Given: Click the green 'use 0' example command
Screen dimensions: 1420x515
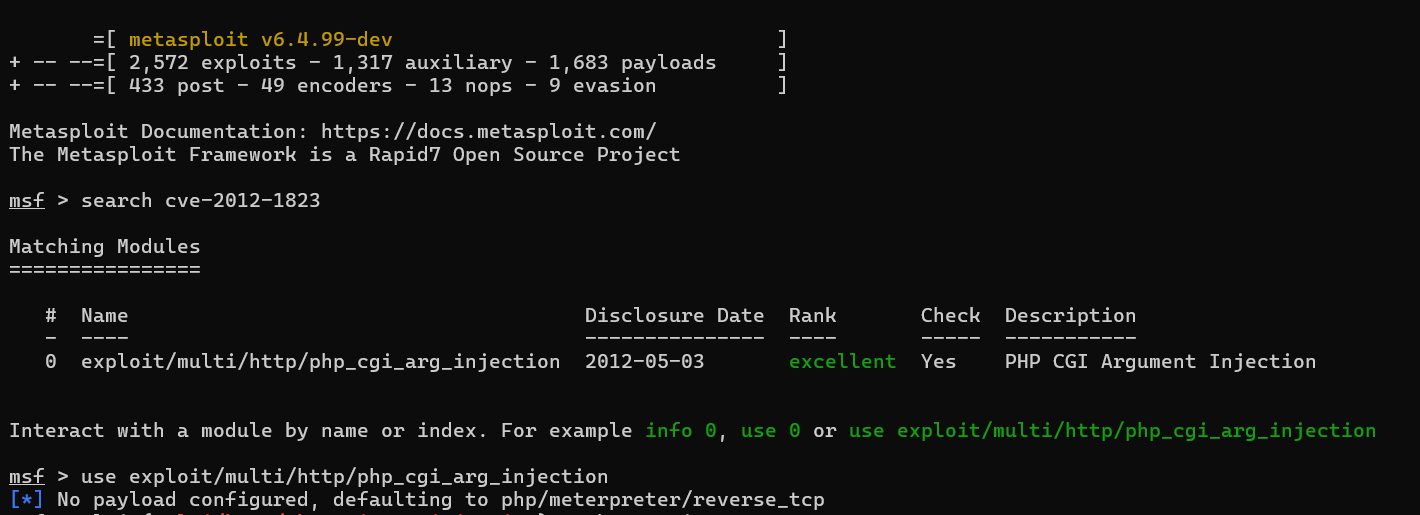Looking at the screenshot, I should [770, 431].
